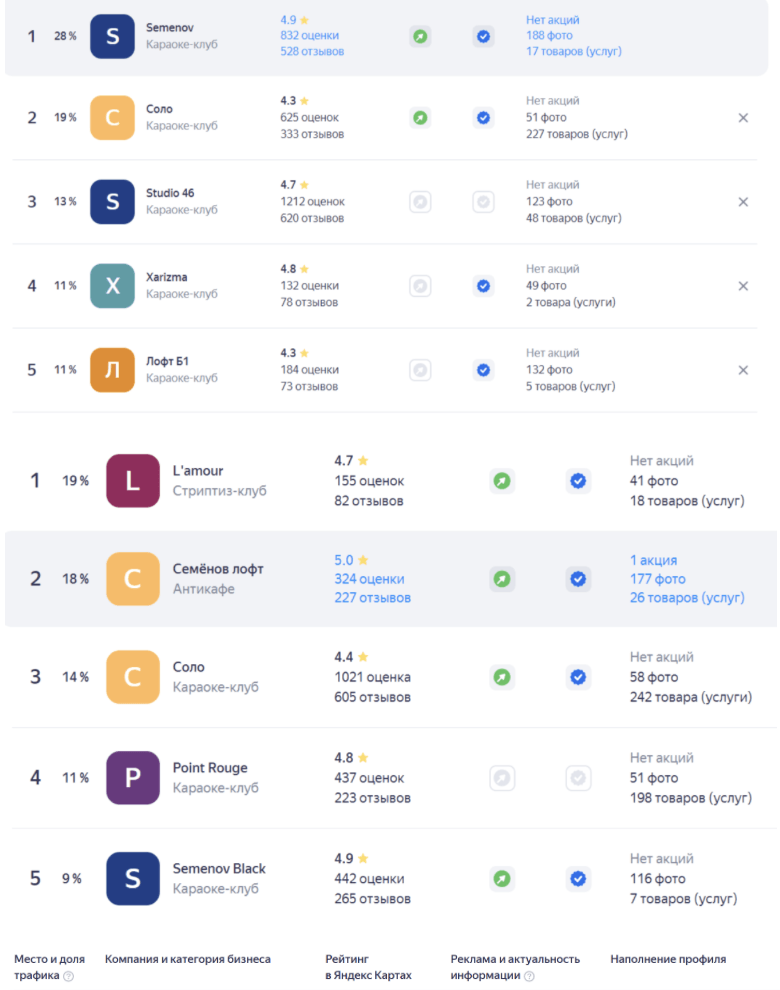The width and height of the screenshot is (780, 990).
Task: Remove Studio 46 from the comparison list
Action: click(x=743, y=202)
